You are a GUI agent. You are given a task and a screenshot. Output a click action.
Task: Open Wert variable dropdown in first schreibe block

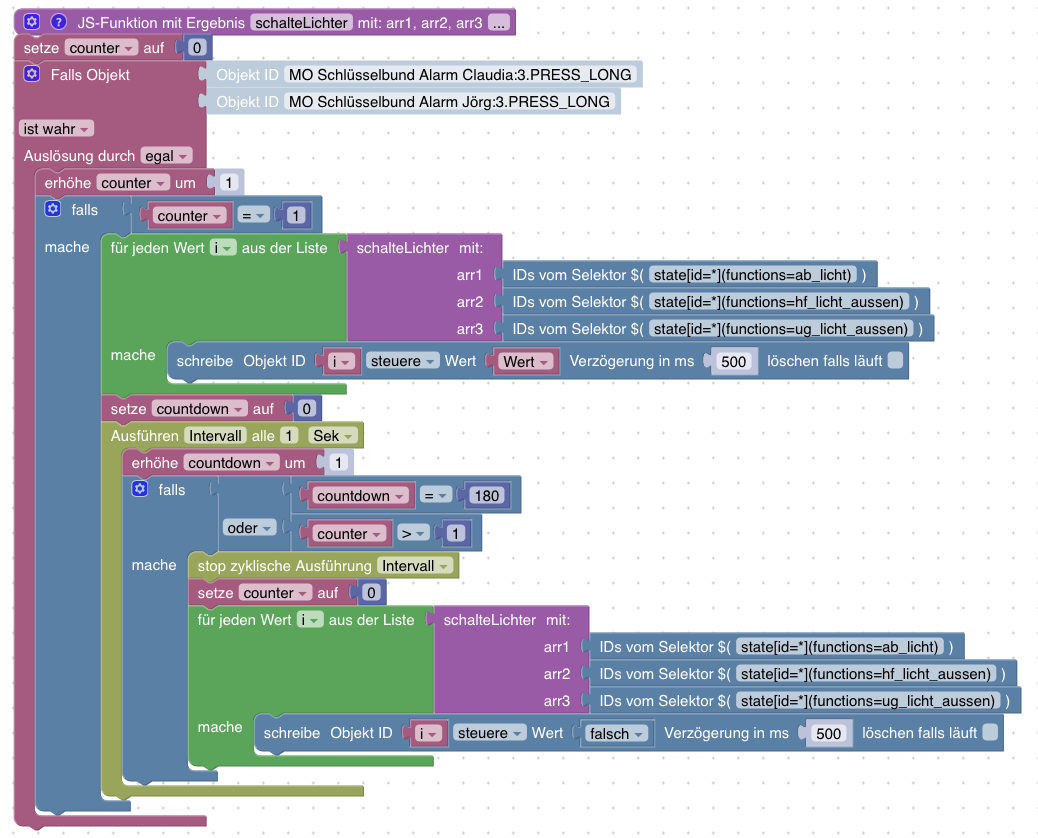[x=526, y=361]
